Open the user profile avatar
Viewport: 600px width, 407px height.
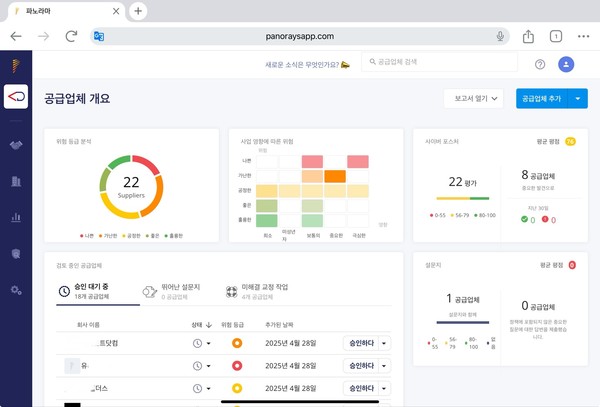pos(567,64)
